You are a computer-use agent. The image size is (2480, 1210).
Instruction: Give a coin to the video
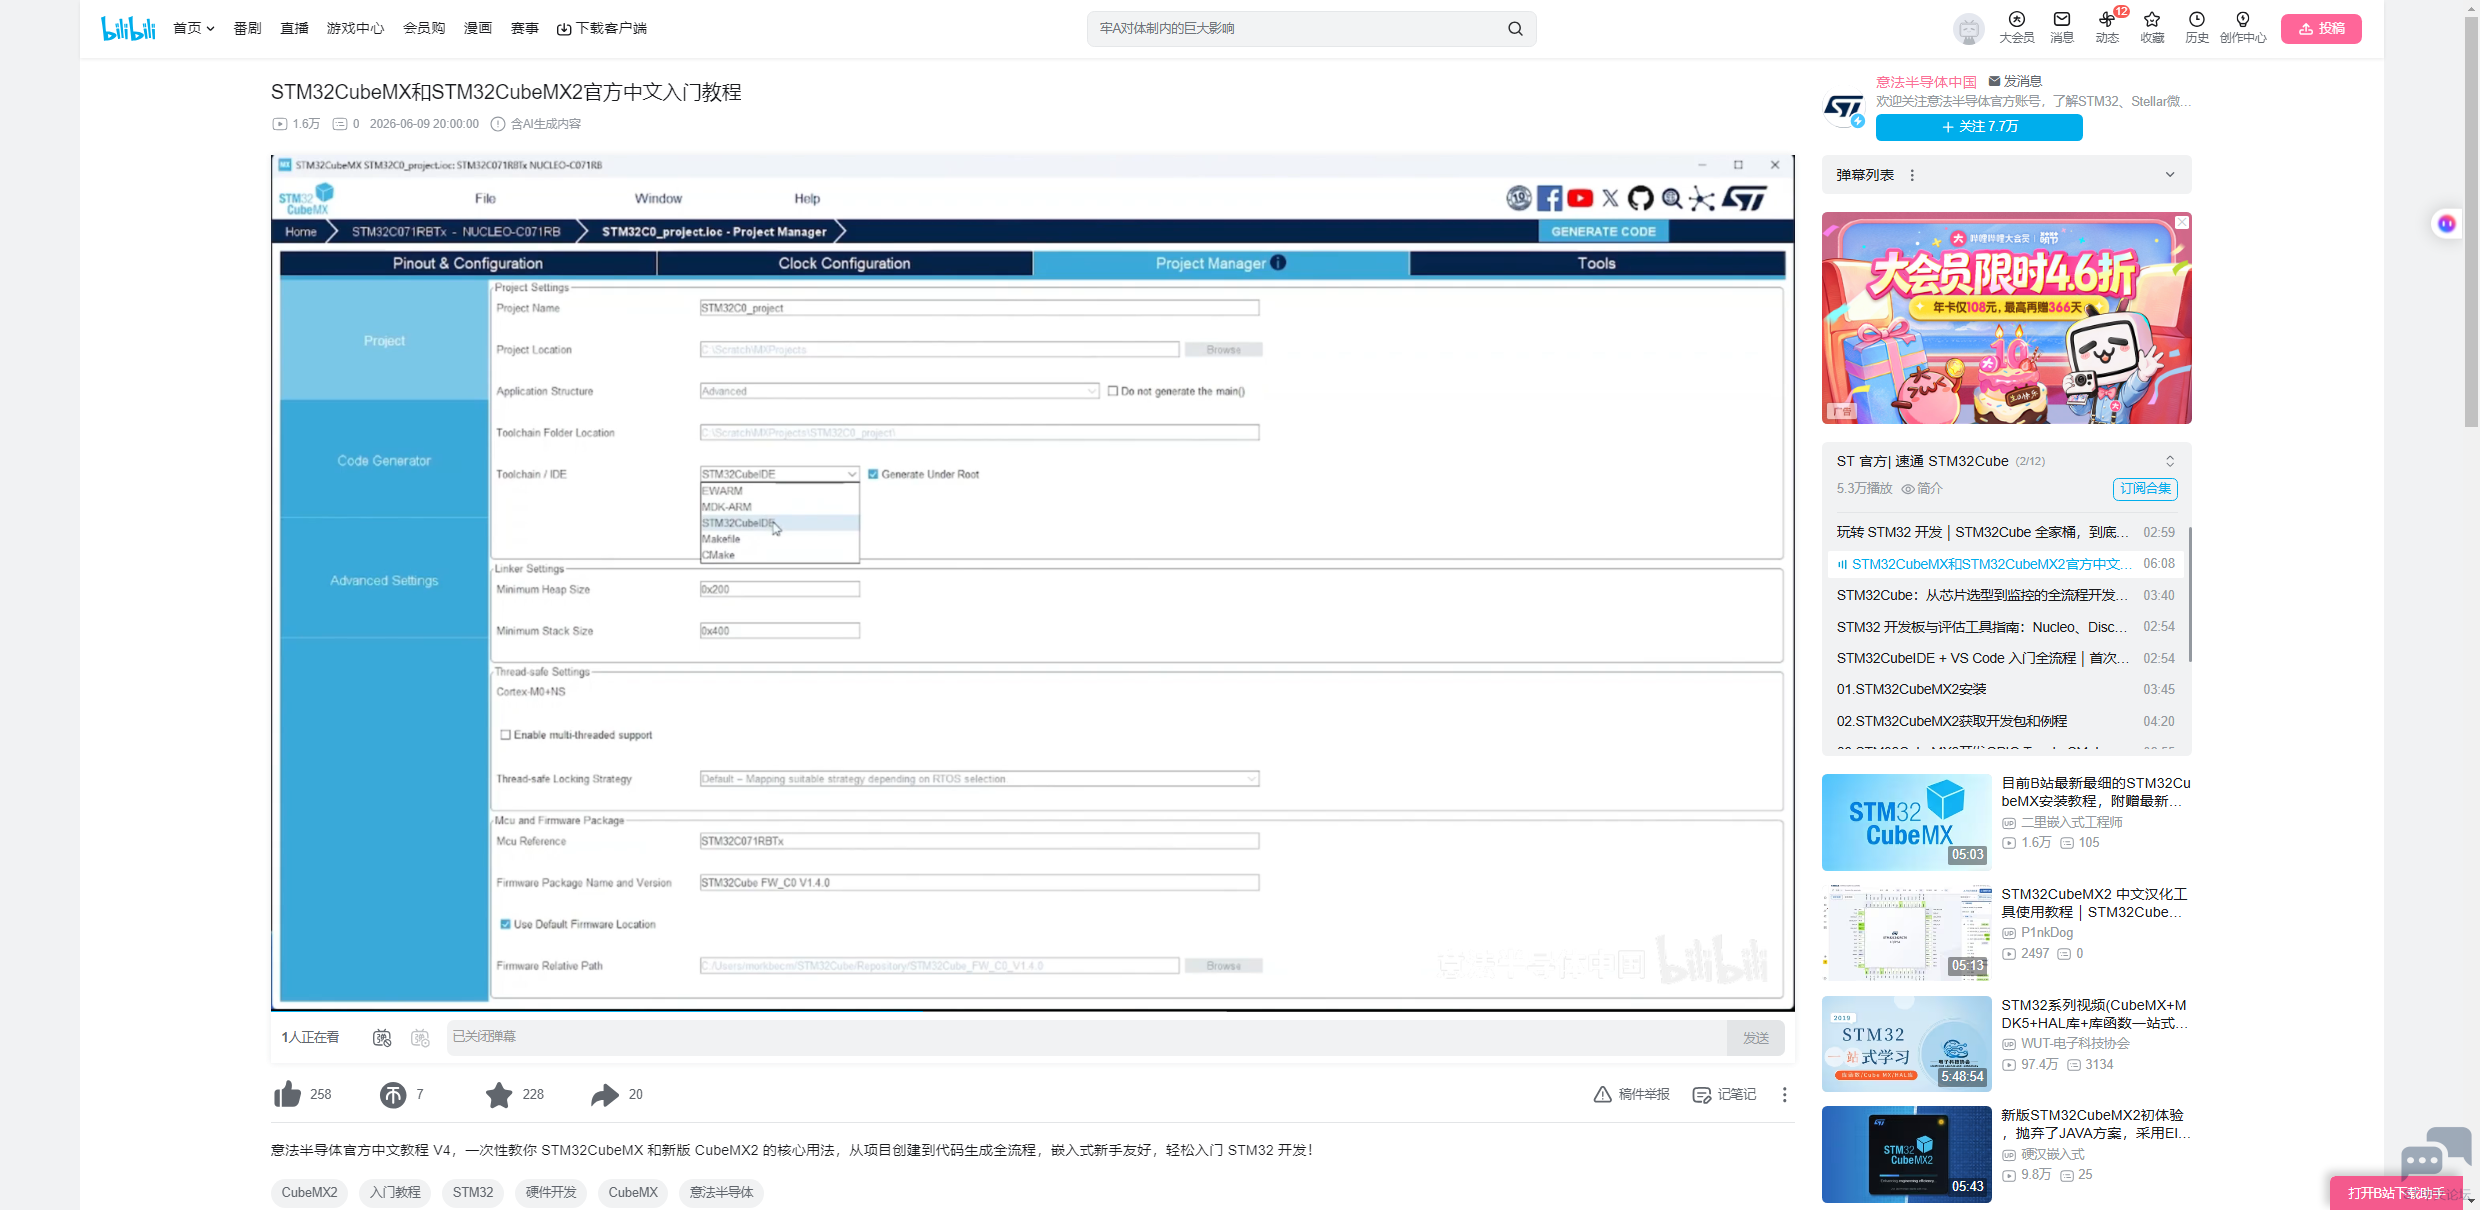click(x=393, y=1095)
